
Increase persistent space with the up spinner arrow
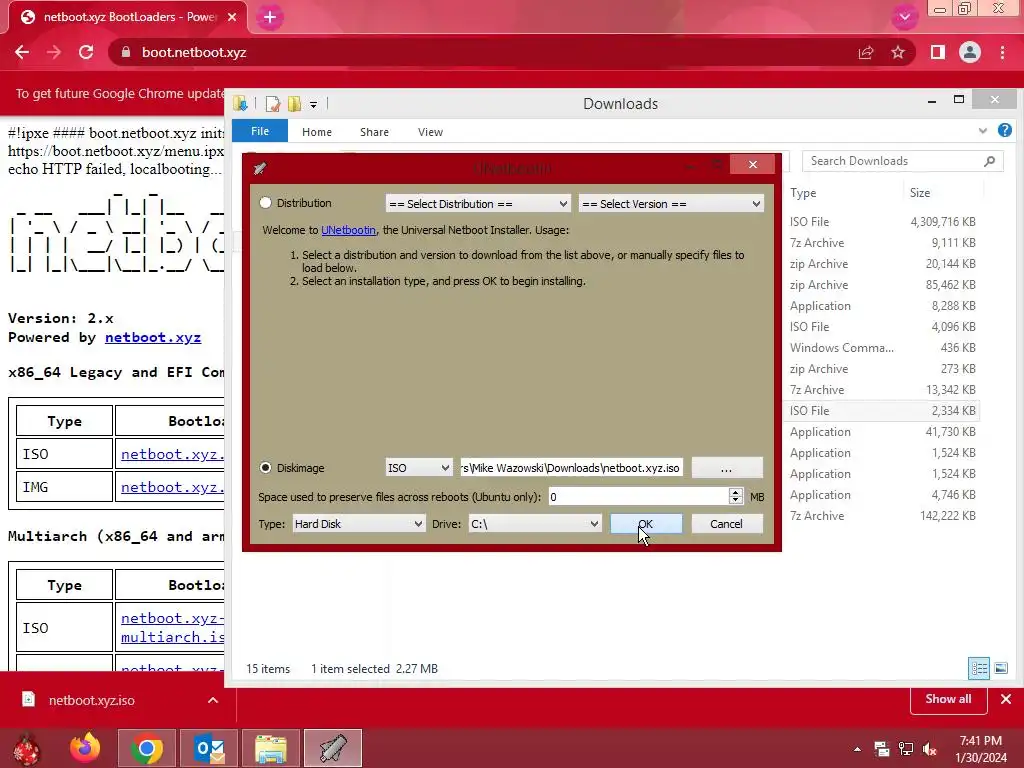click(x=735, y=492)
